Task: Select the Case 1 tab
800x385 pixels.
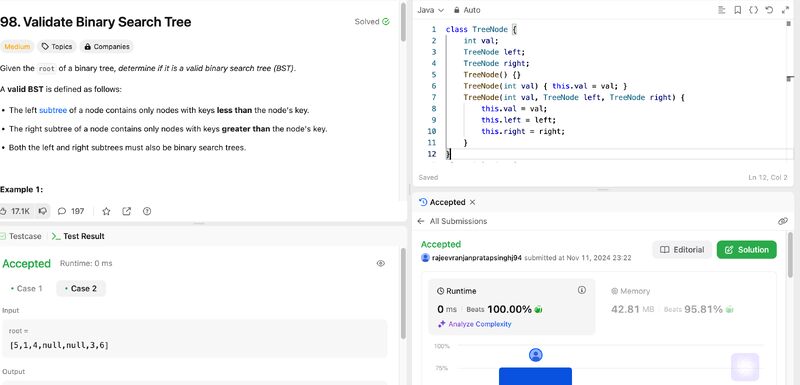Action: coord(27,289)
